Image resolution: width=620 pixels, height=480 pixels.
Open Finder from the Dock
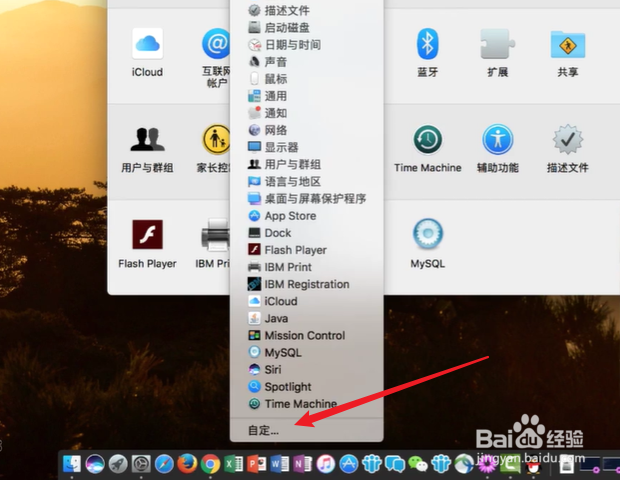(72, 464)
